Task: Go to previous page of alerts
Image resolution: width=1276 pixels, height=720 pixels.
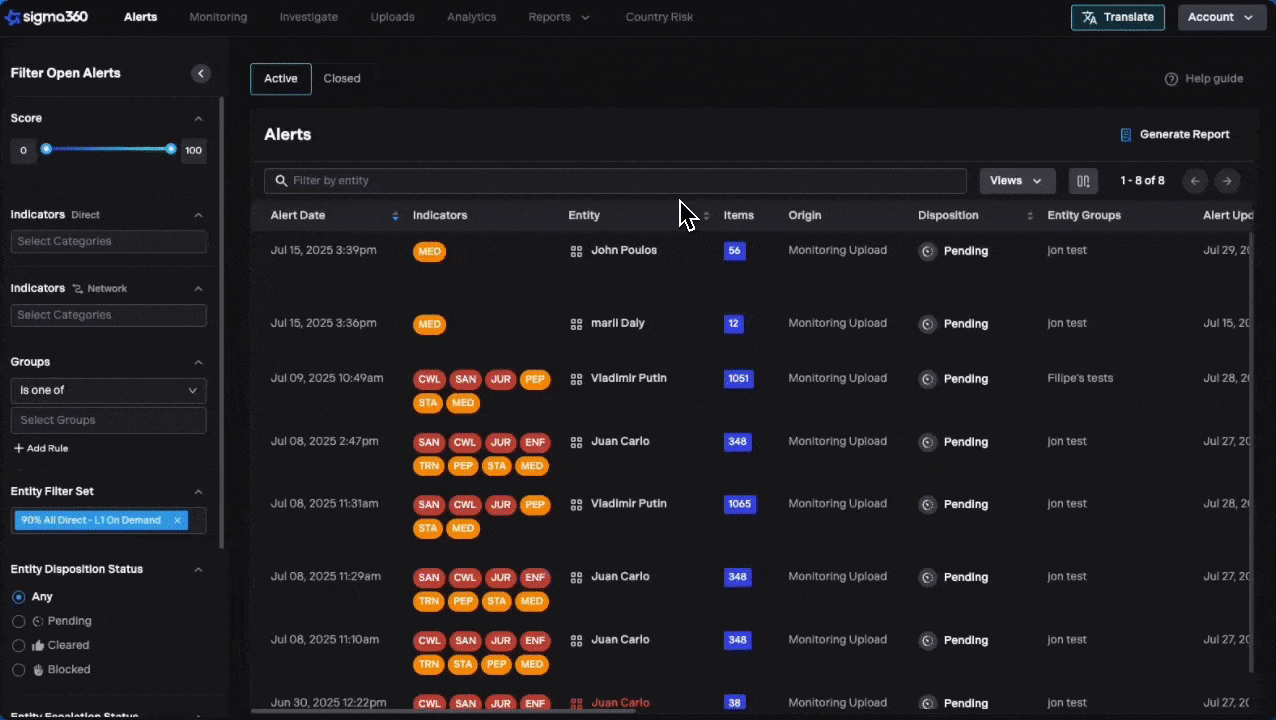Action: 1194,181
